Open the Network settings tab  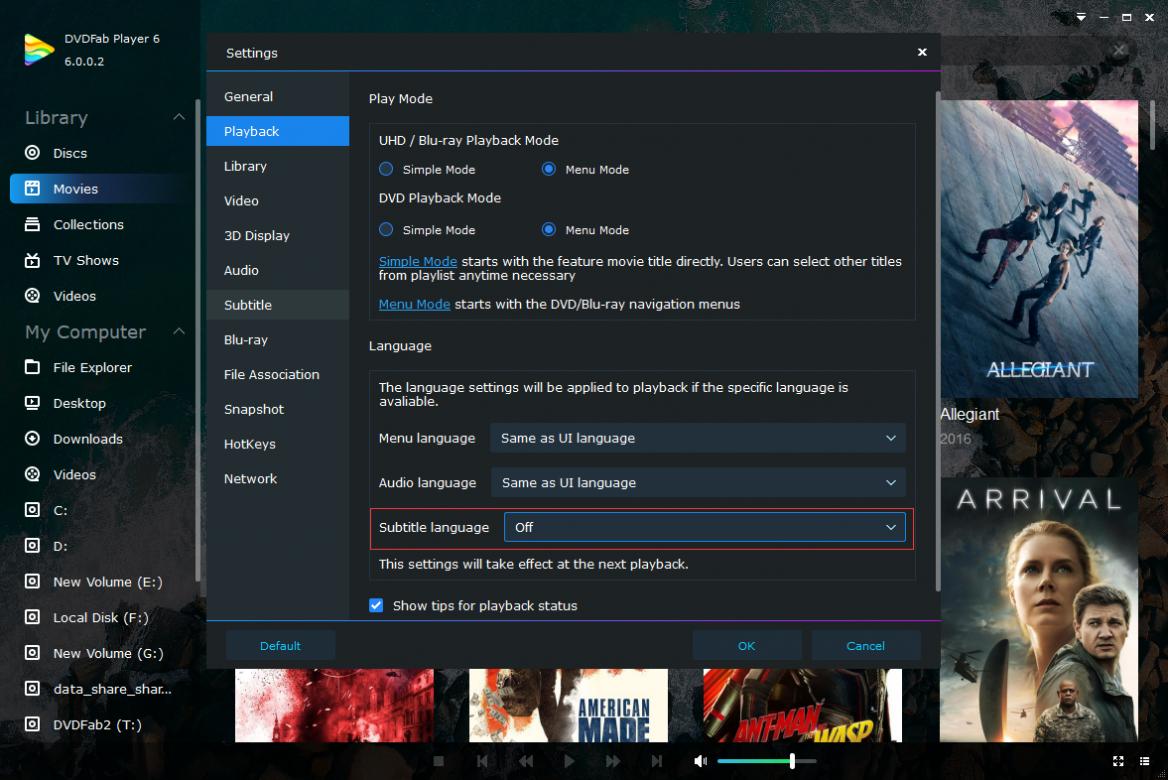pos(278,478)
